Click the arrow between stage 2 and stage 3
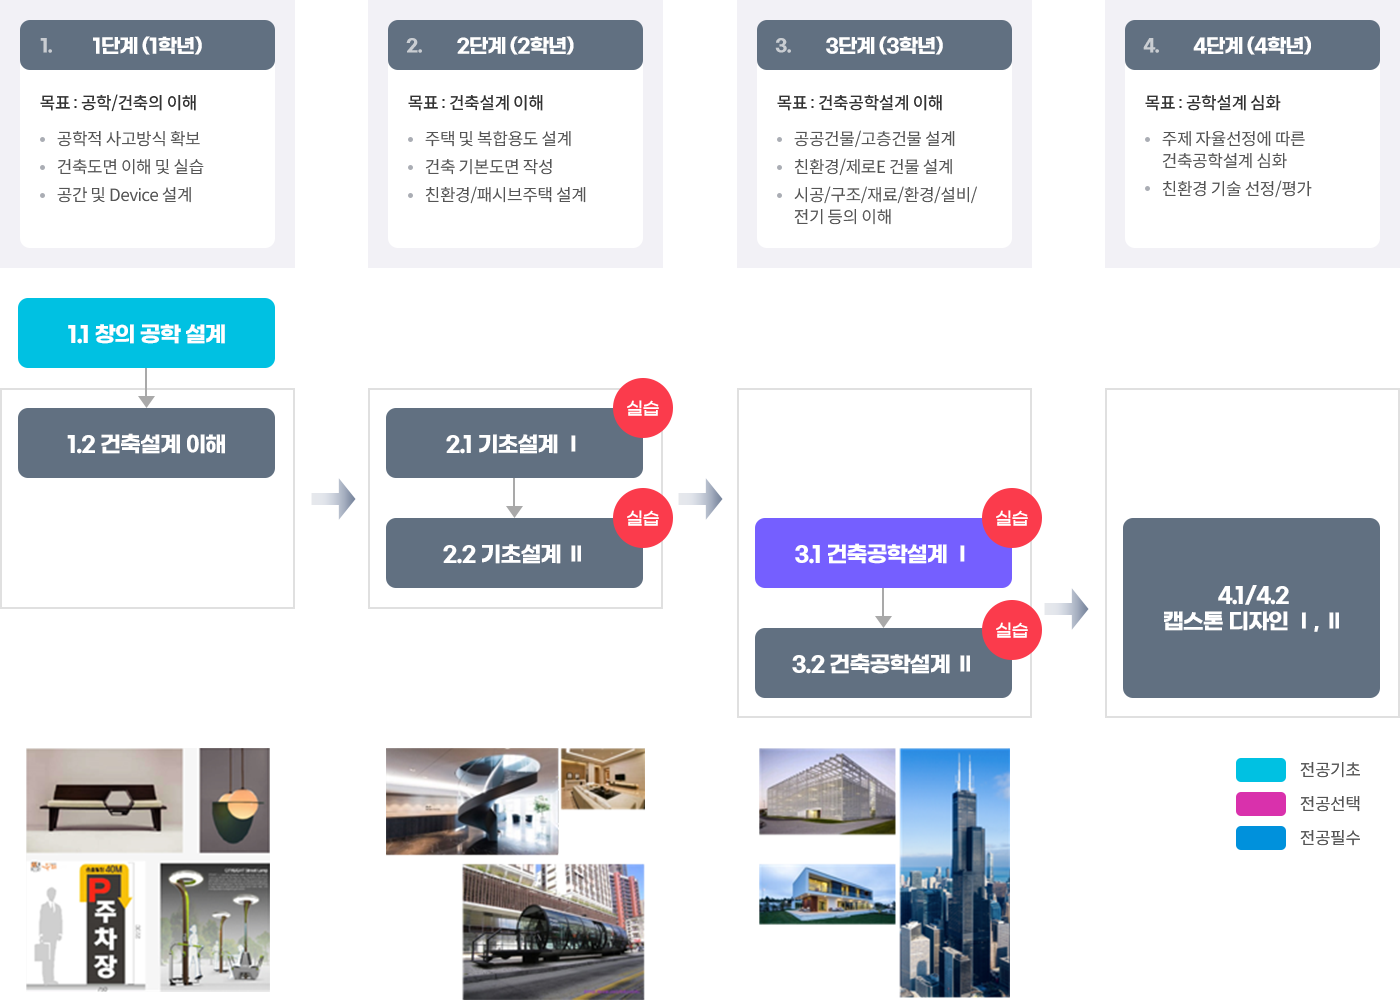Image resolution: width=1400 pixels, height=1000 pixels. [701, 499]
